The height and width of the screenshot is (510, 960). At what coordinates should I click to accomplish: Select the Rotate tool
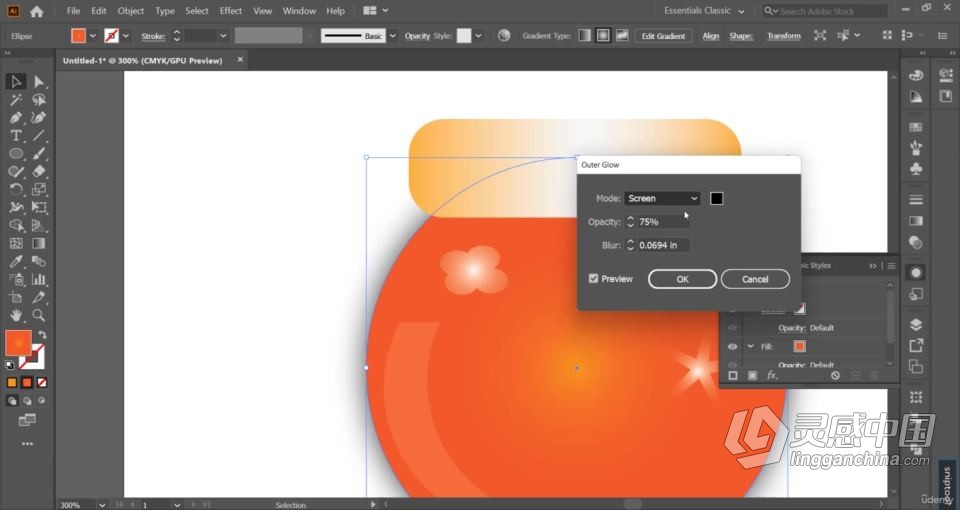[x=16, y=189]
